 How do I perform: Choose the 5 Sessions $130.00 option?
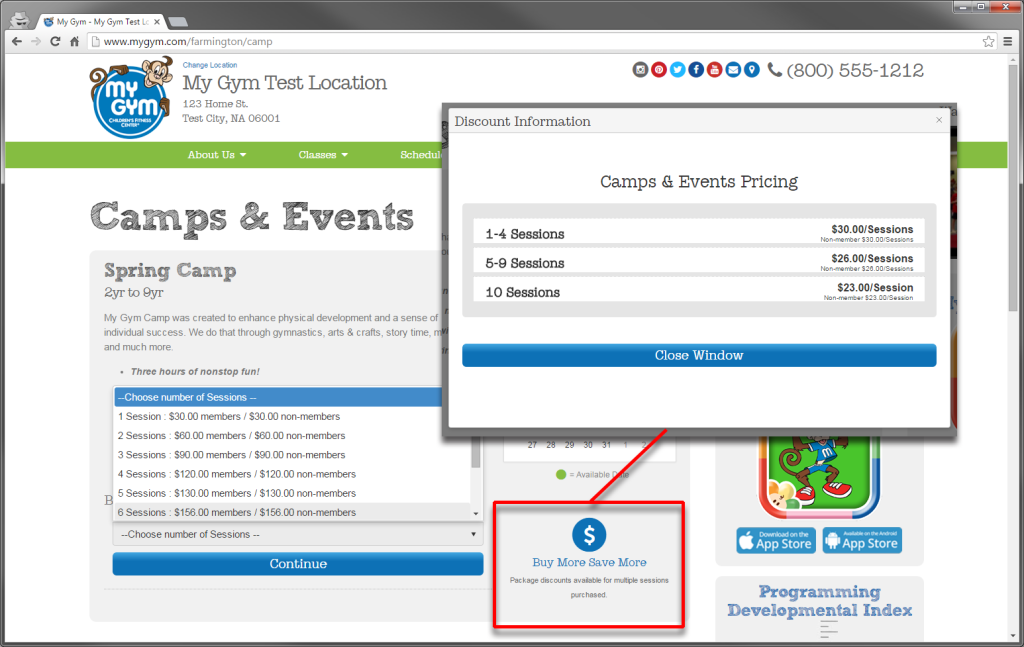click(x=236, y=493)
